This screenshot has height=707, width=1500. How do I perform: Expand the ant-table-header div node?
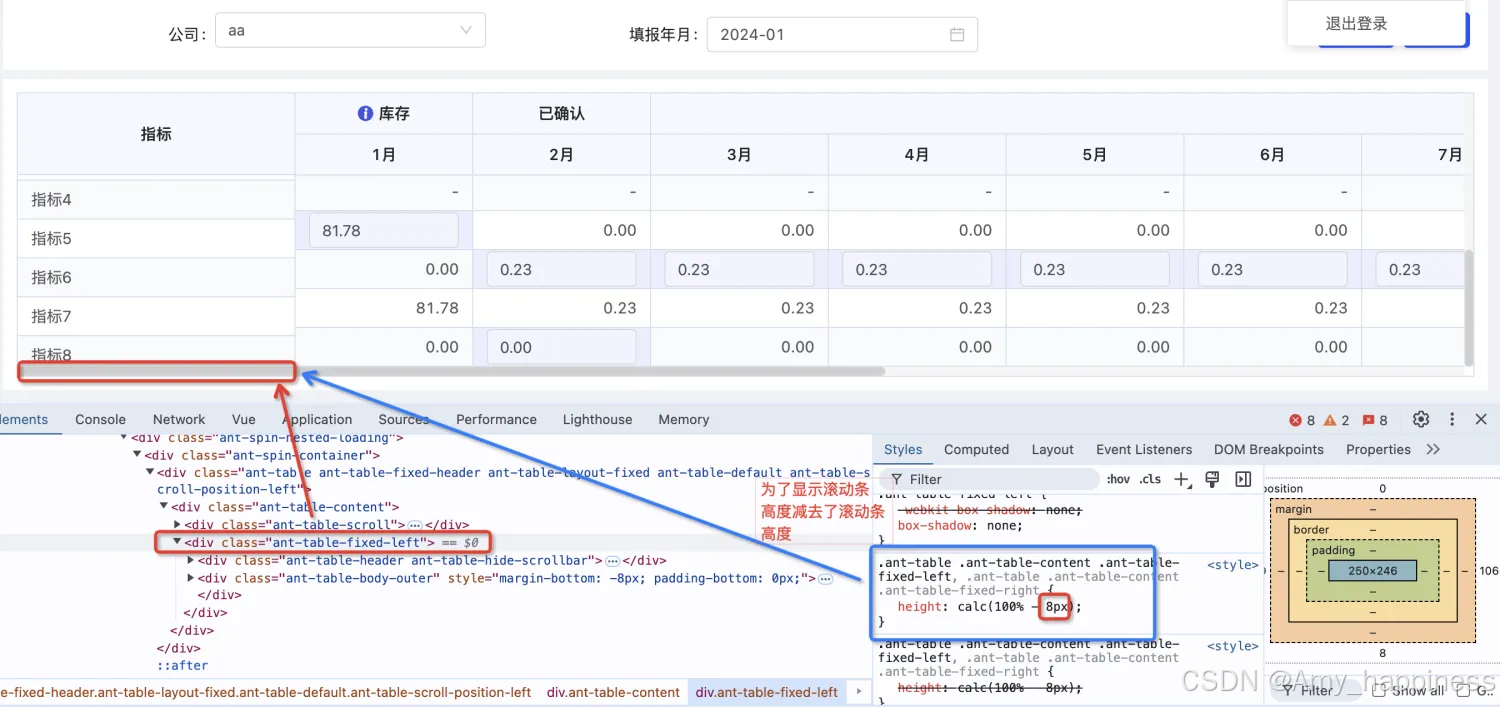[190, 560]
